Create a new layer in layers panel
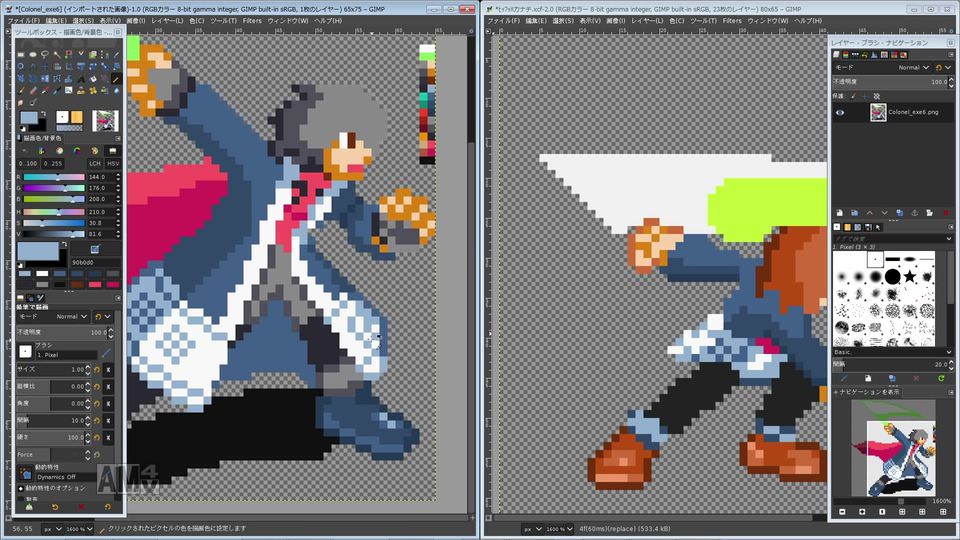Viewport: 960px width, 540px height. click(x=839, y=212)
